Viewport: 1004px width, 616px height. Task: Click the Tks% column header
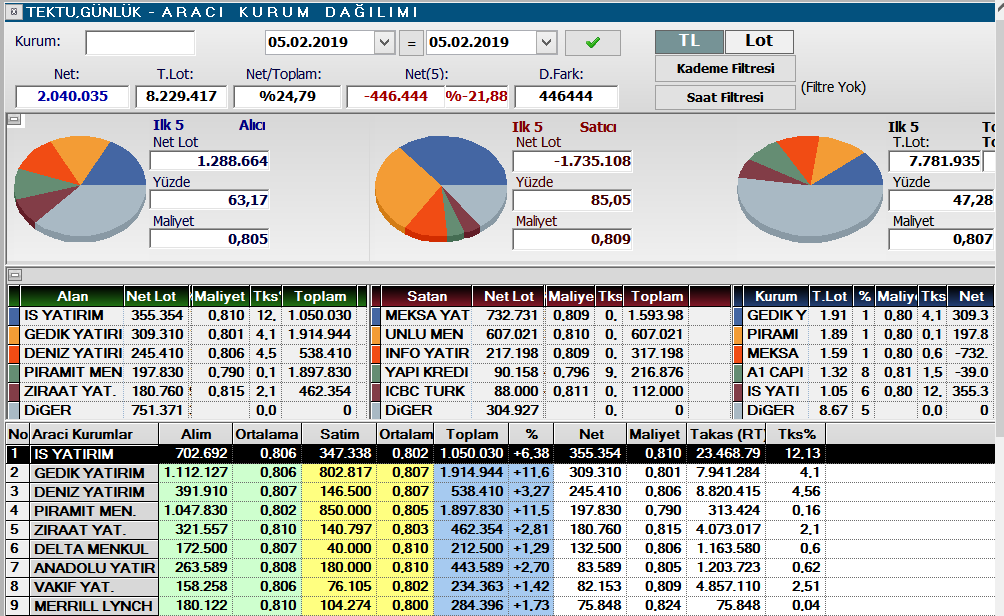click(x=797, y=434)
